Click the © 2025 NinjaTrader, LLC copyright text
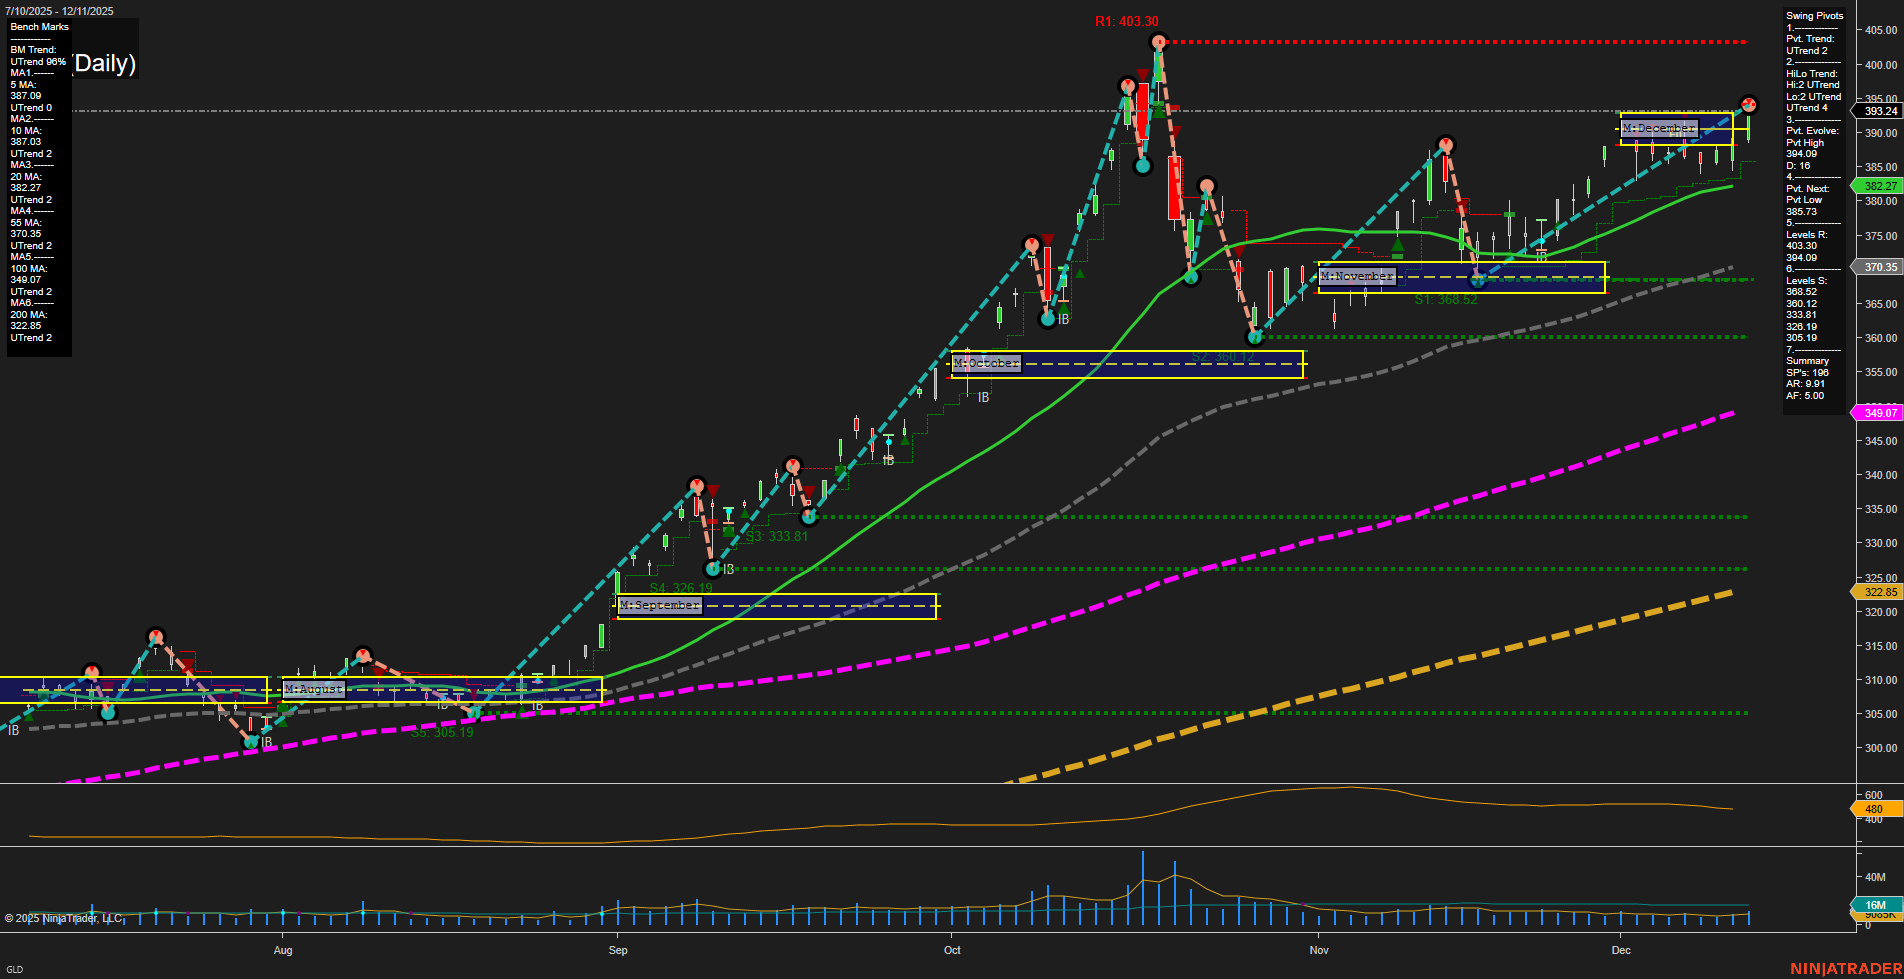 click(65, 918)
